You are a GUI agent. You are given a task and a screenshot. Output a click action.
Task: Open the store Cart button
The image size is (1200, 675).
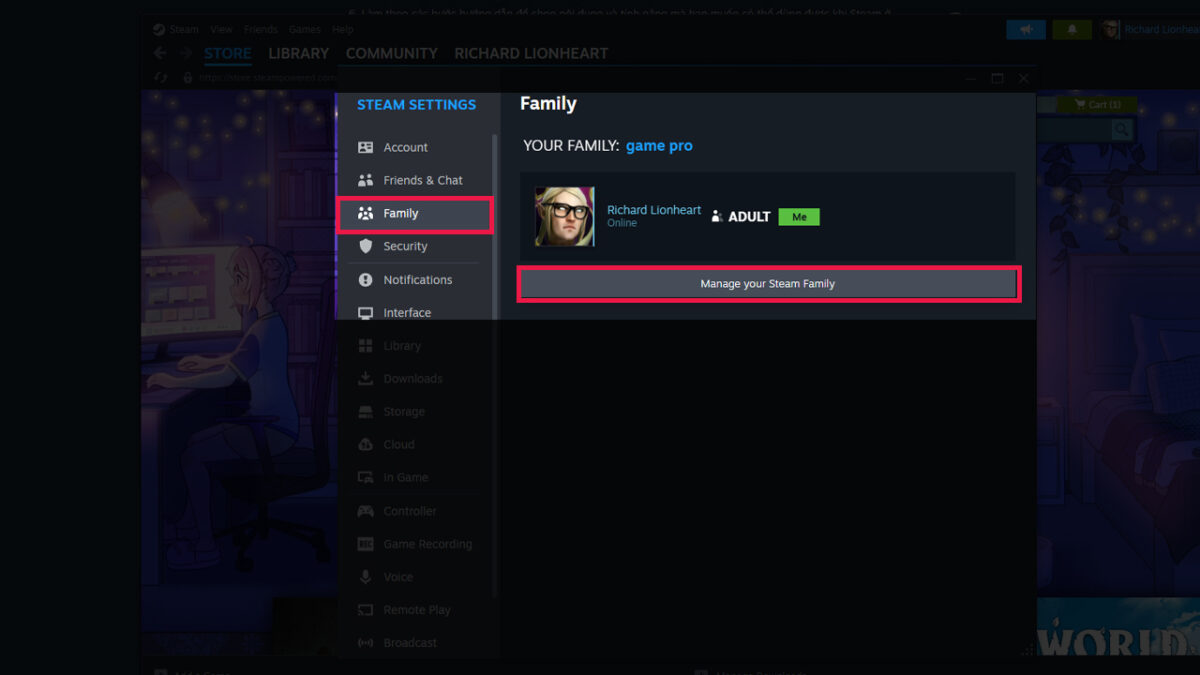1096,104
